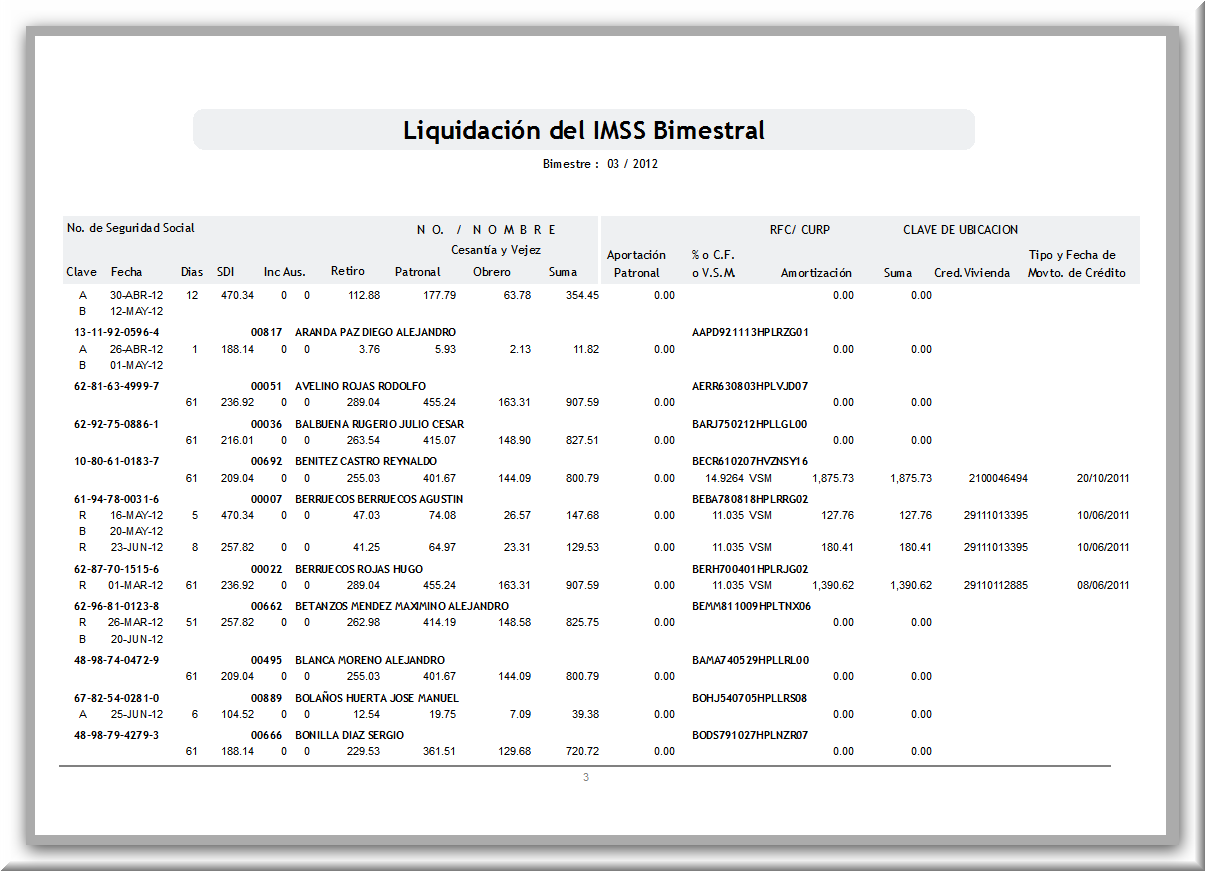The image size is (1205, 871).
Task: Click CURP BEMM811009HPLTNX06
Action: pyautogui.click(x=751, y=606)
